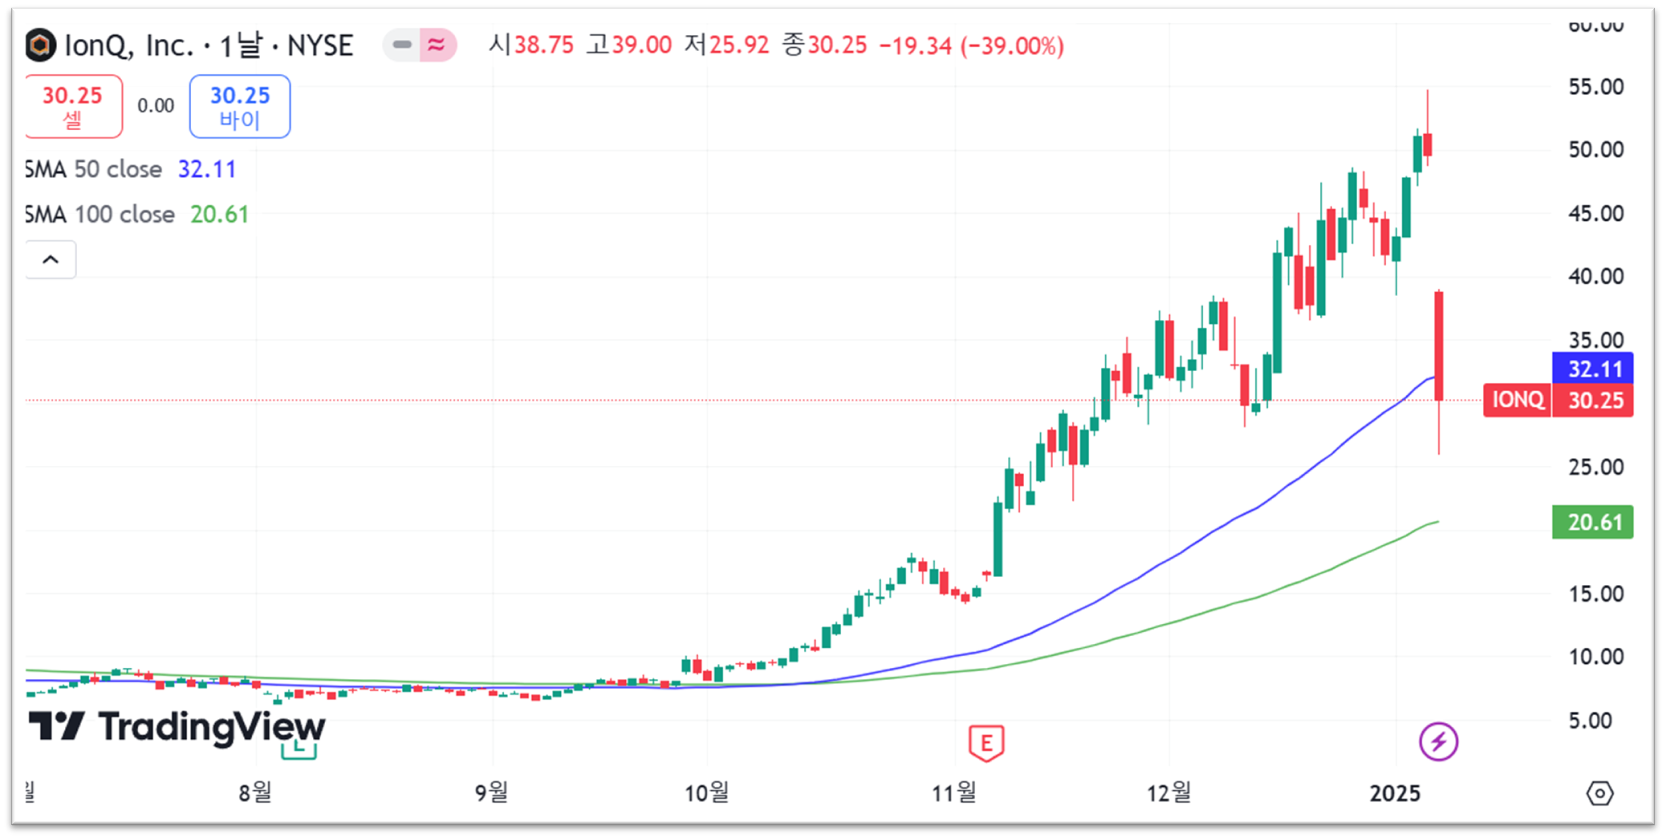Click the IonQ symbol logo icon
The width and height of the screenshot is (1666, 839).
pos(40,45)
